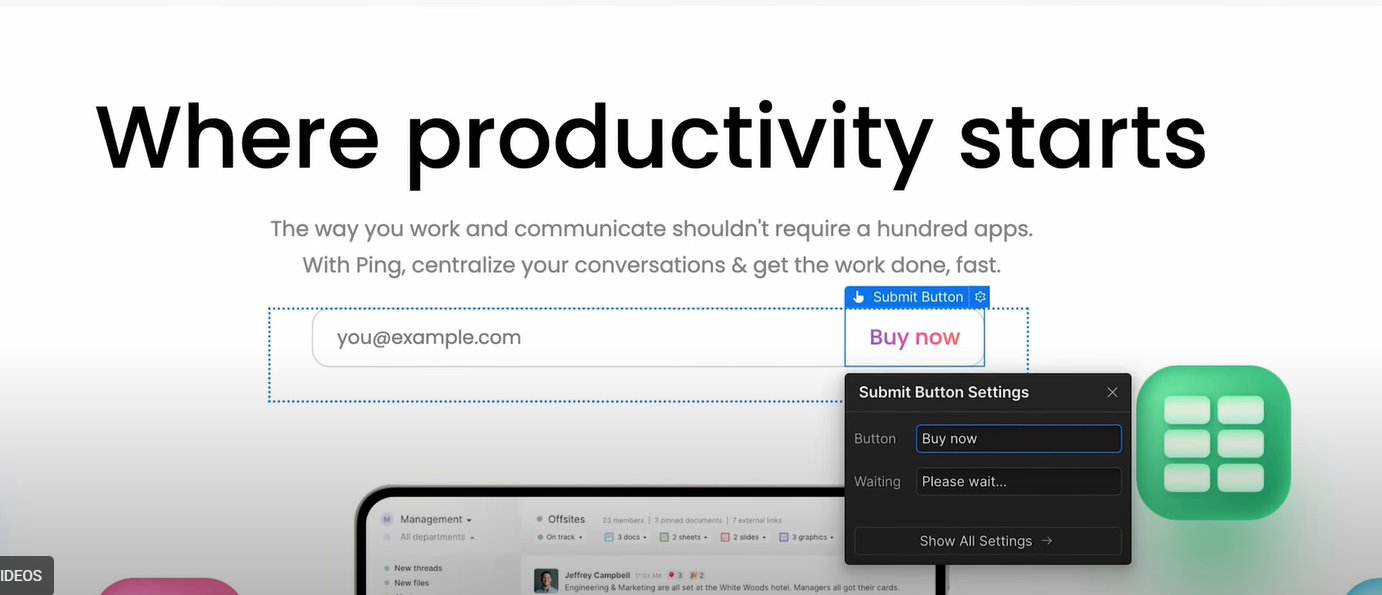This screenshot has height=595, width=1382.
Task: Click the Jeffrey Campbell name
Action: 597,575
